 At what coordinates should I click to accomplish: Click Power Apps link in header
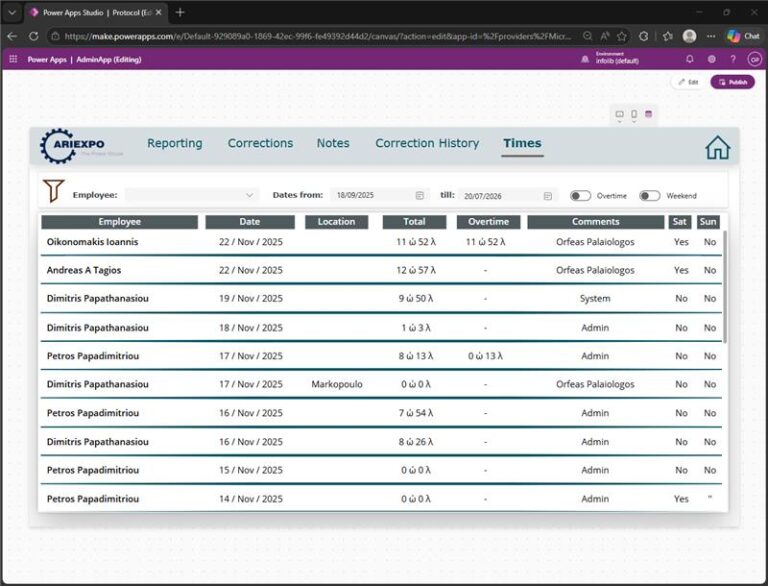click(47, 59)
